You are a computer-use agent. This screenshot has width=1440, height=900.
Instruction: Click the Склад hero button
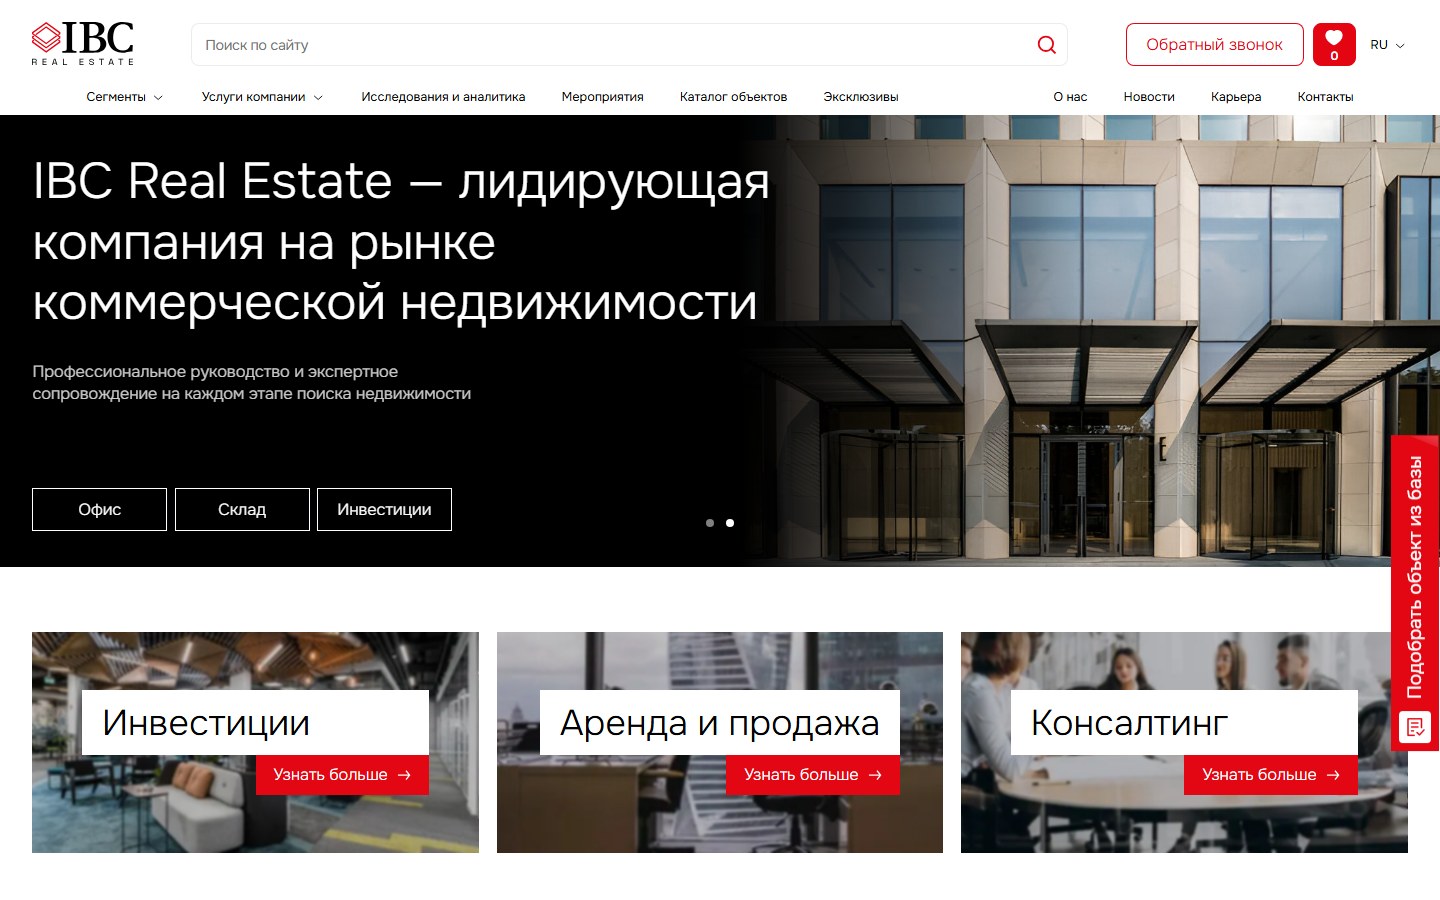click(242, 509)
